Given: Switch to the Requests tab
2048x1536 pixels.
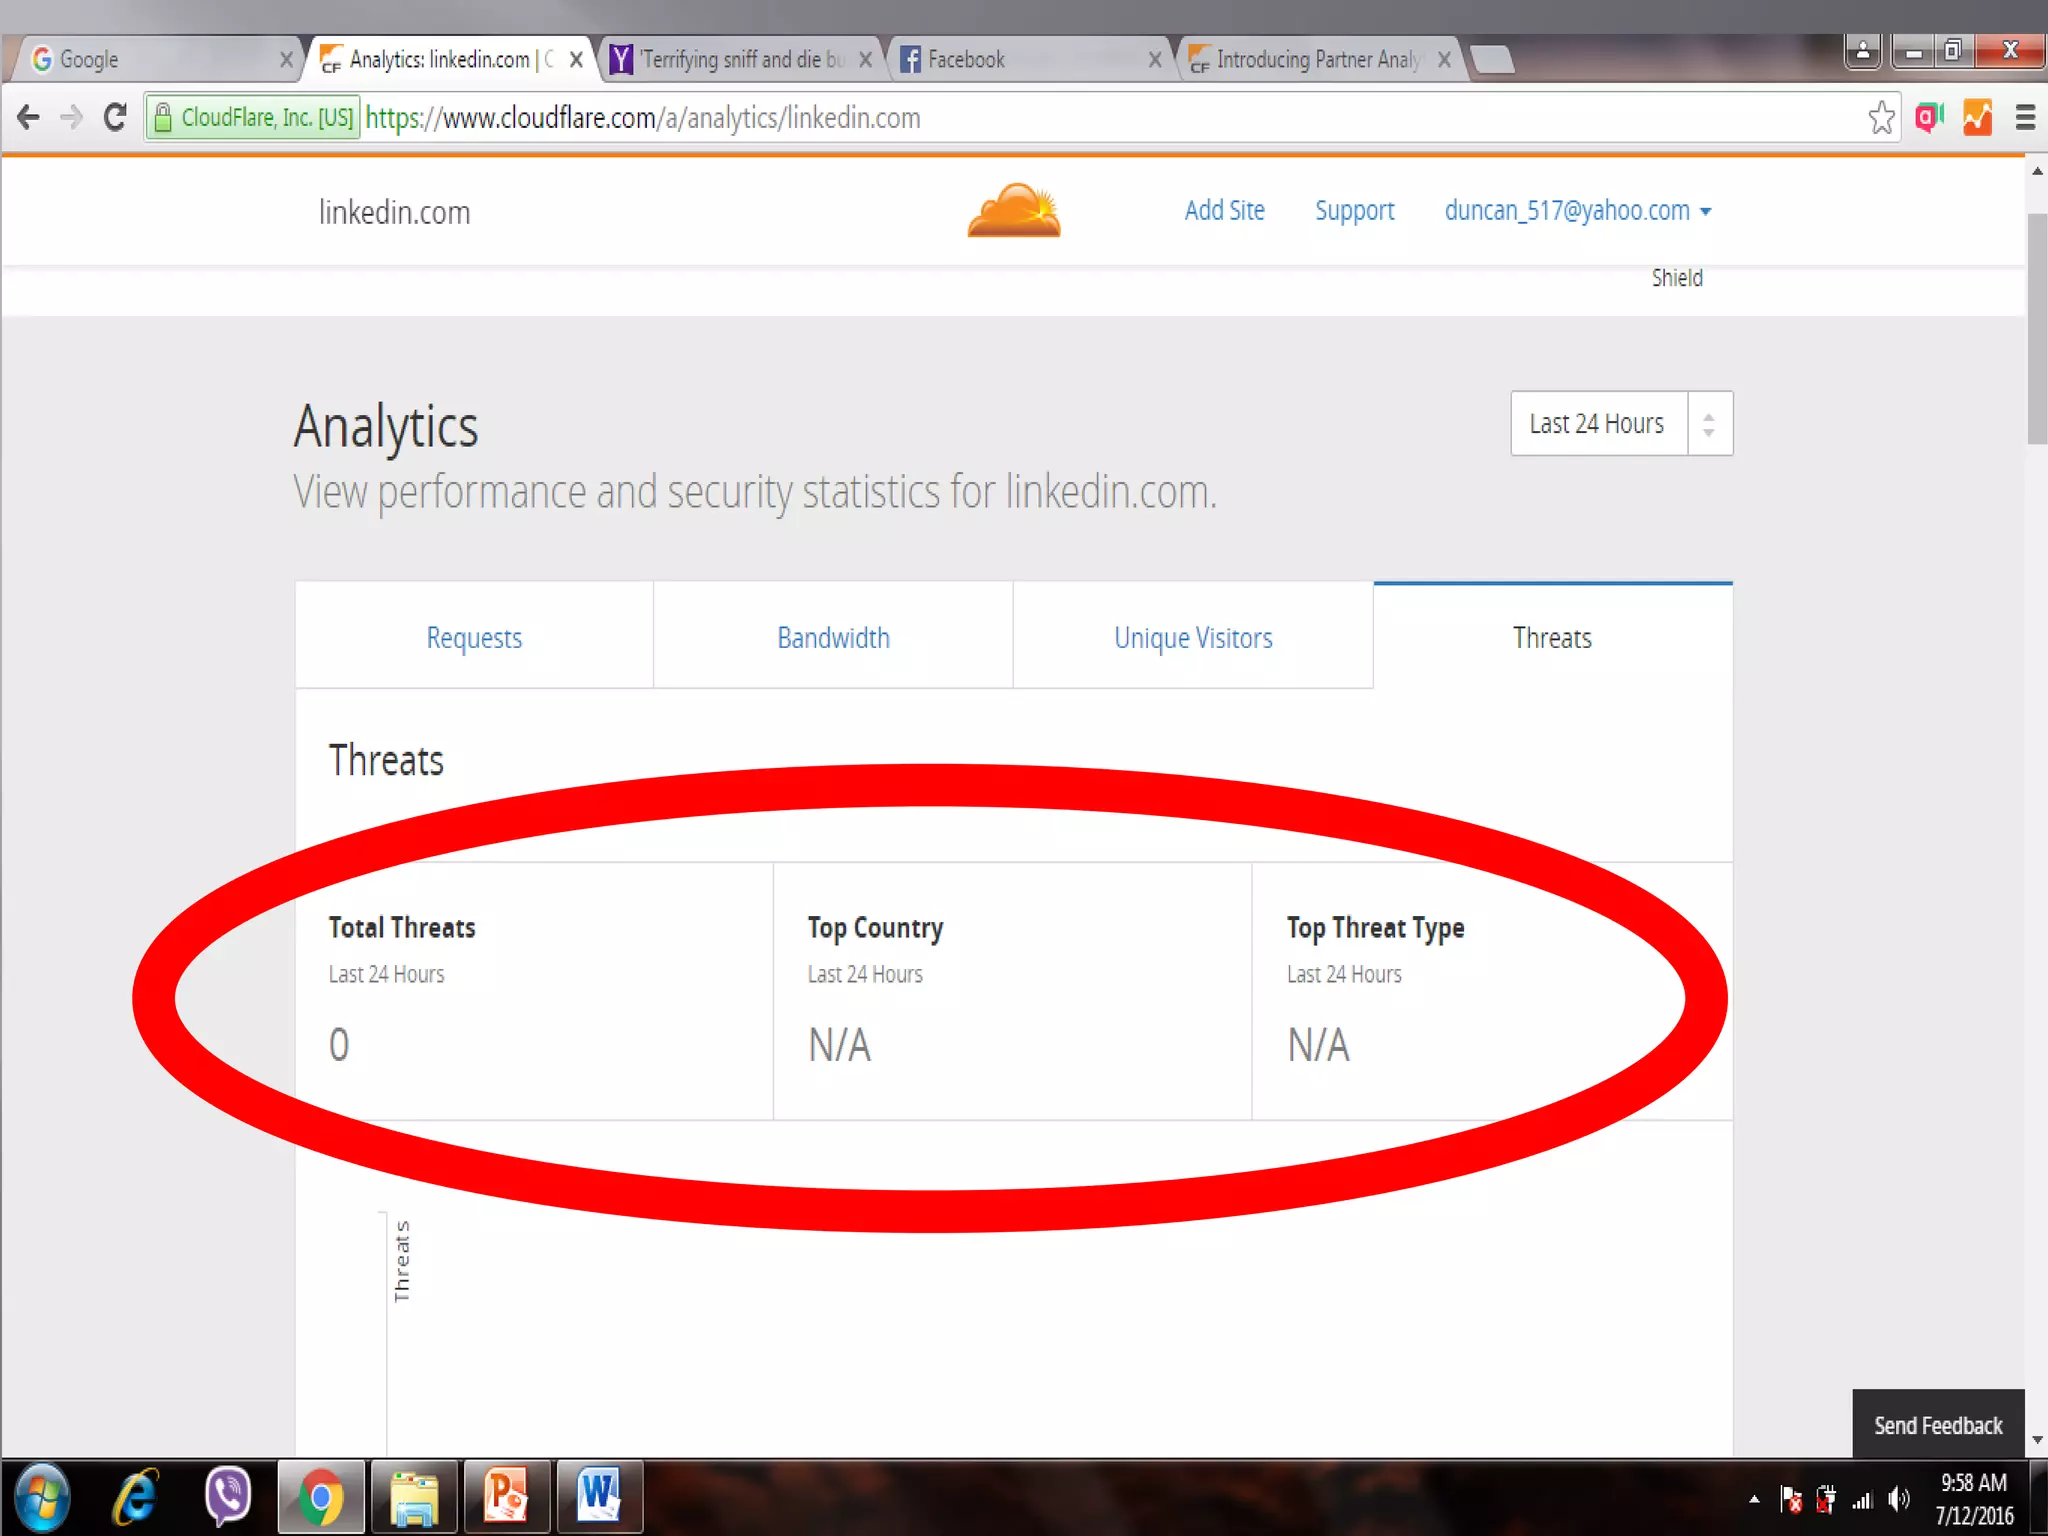Looking at the screenshot, I should [x=474, y=637].
